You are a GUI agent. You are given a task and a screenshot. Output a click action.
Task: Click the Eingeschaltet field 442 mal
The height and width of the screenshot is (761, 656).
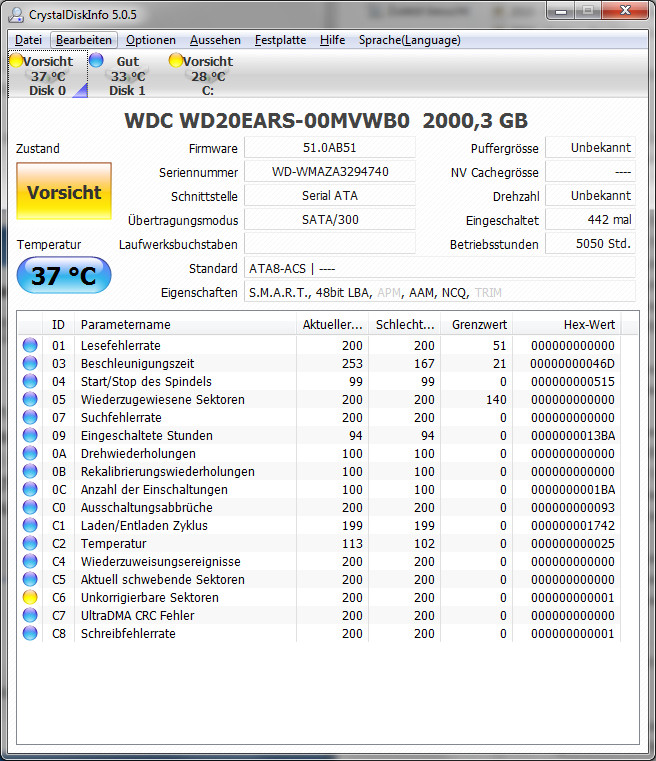[590, 219]
